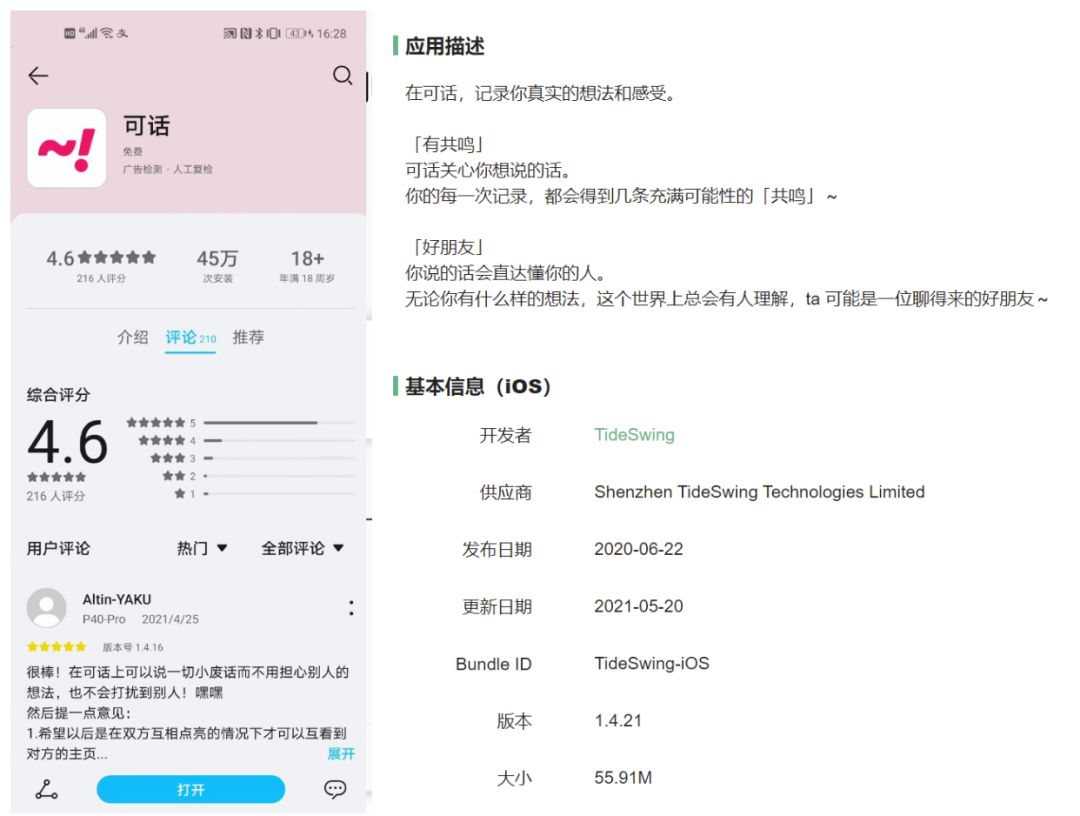Tap the share node icon near 打开
Viewport: 1080px width, 816px height.
[x=46, y=789]
